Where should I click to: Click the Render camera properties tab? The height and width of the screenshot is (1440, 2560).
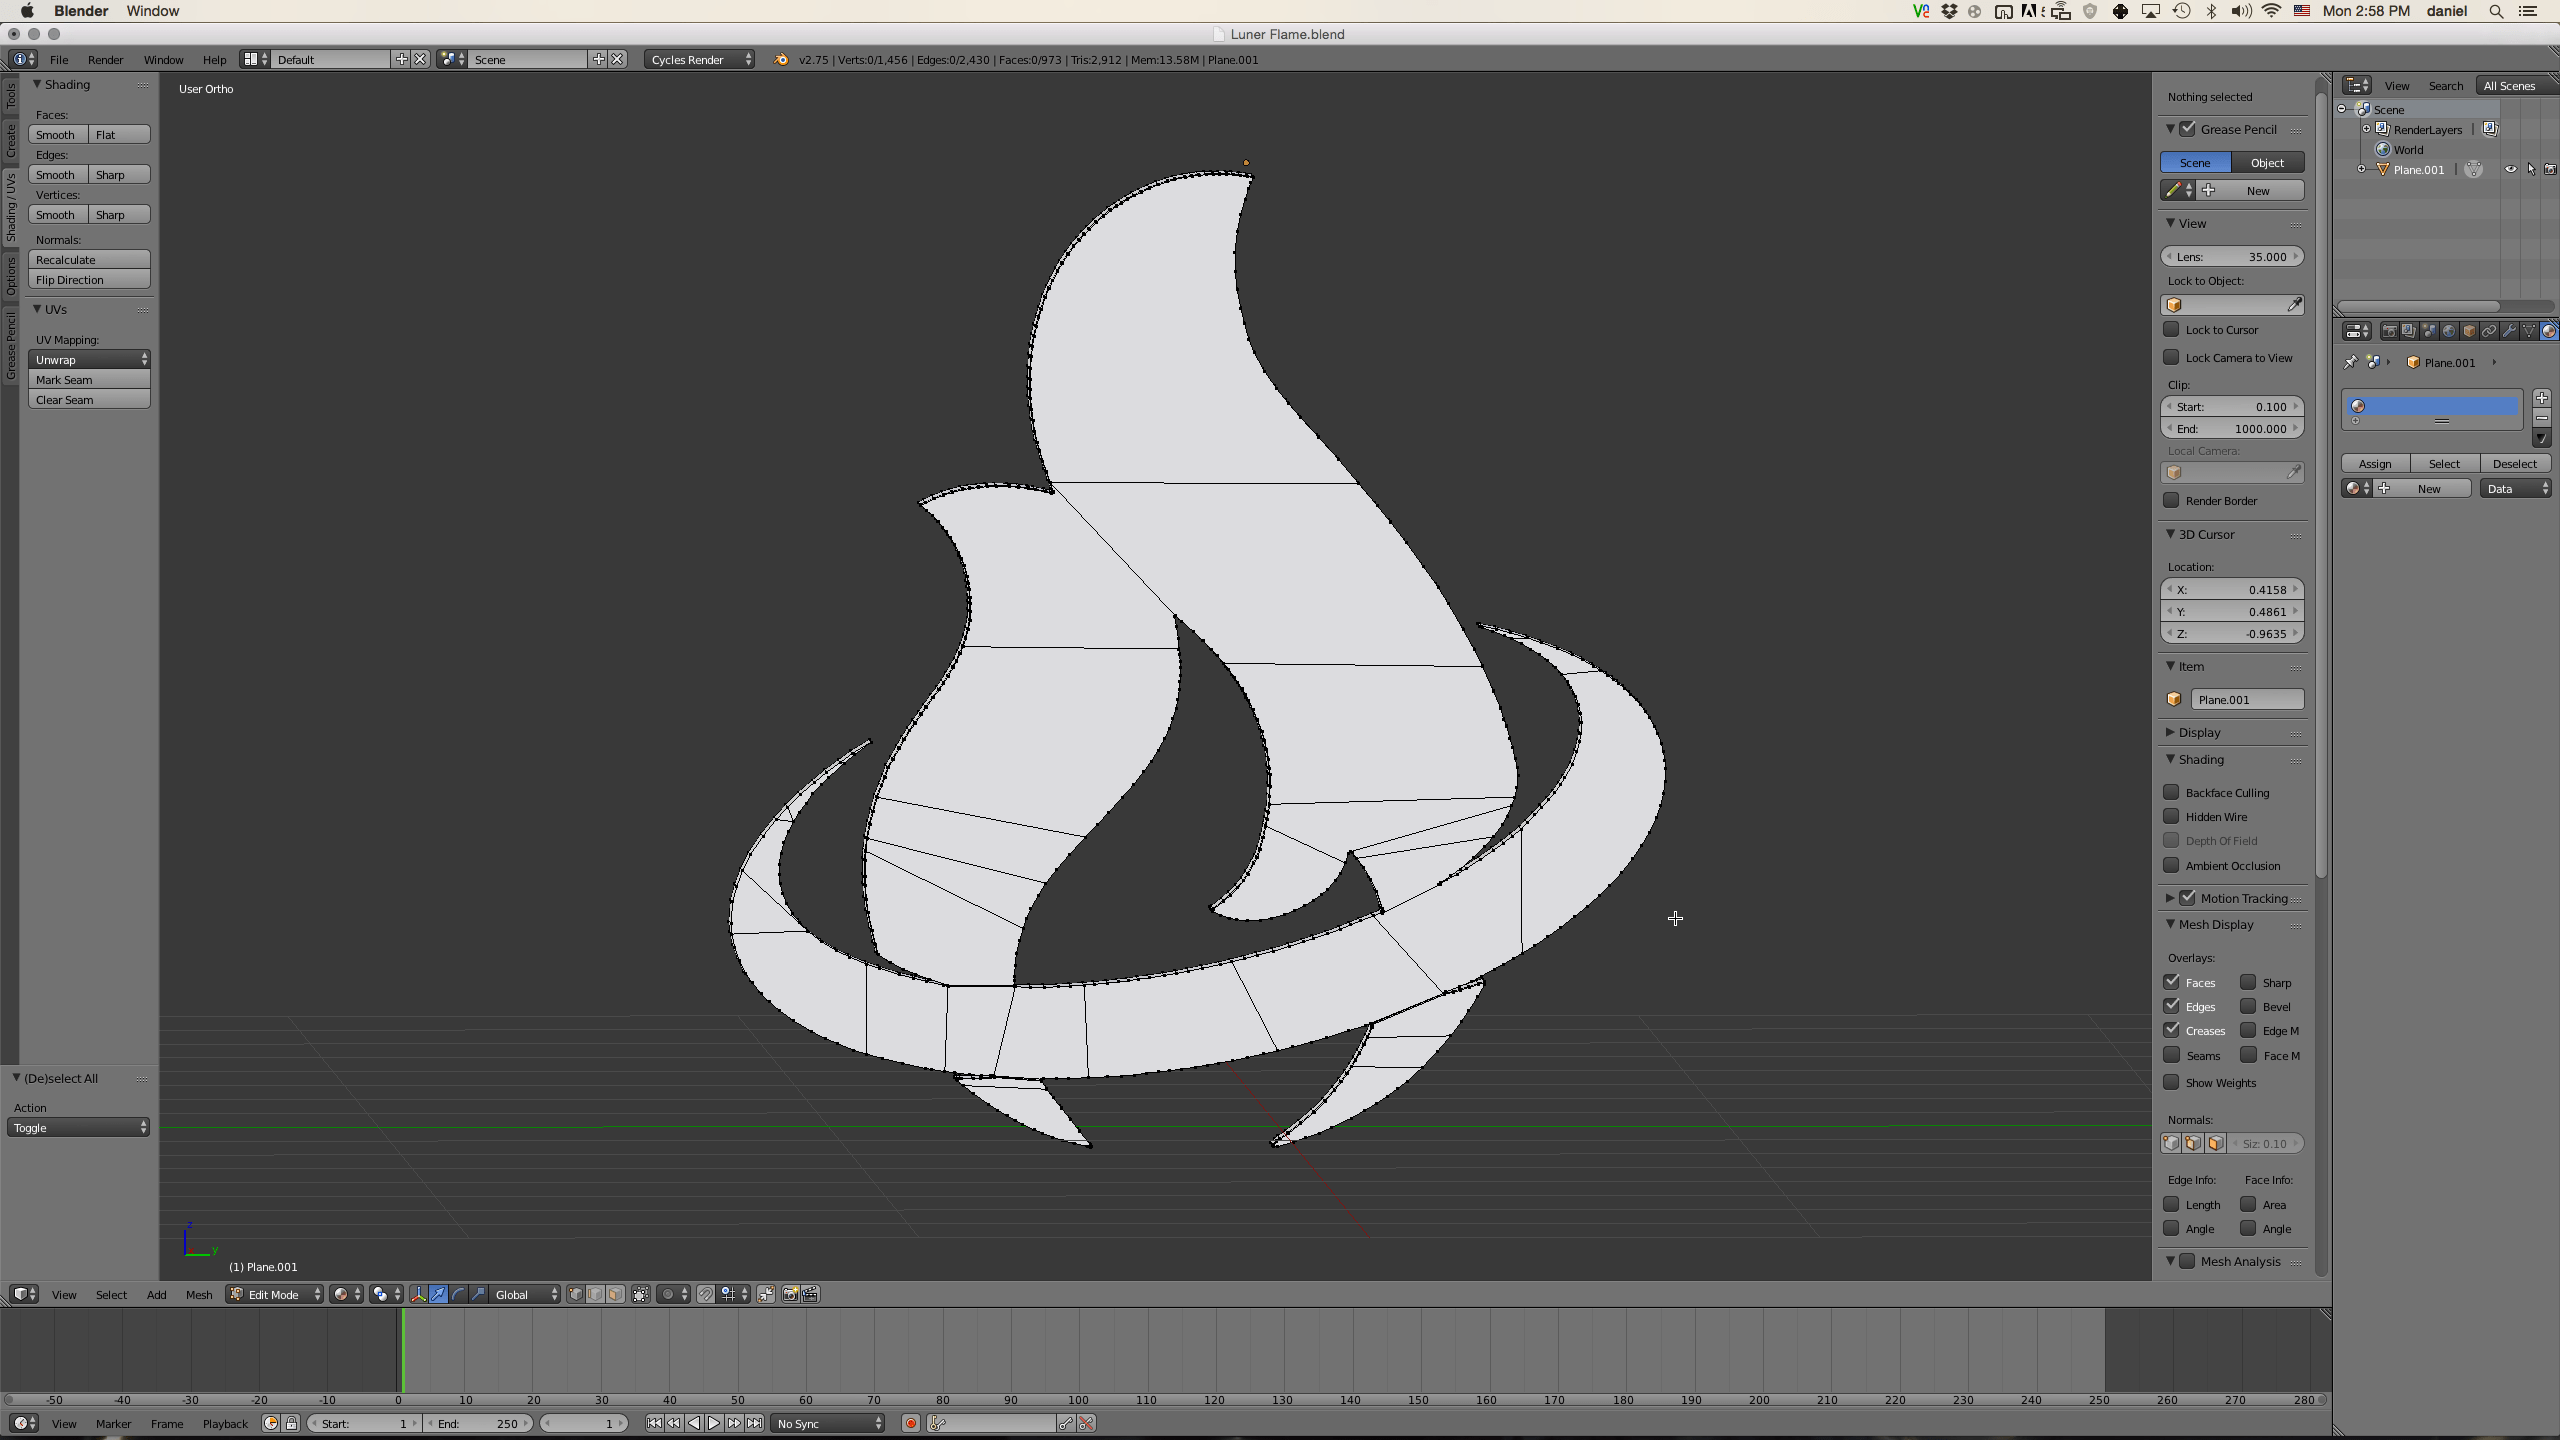pyautogui.click(x=2390, y=331)
